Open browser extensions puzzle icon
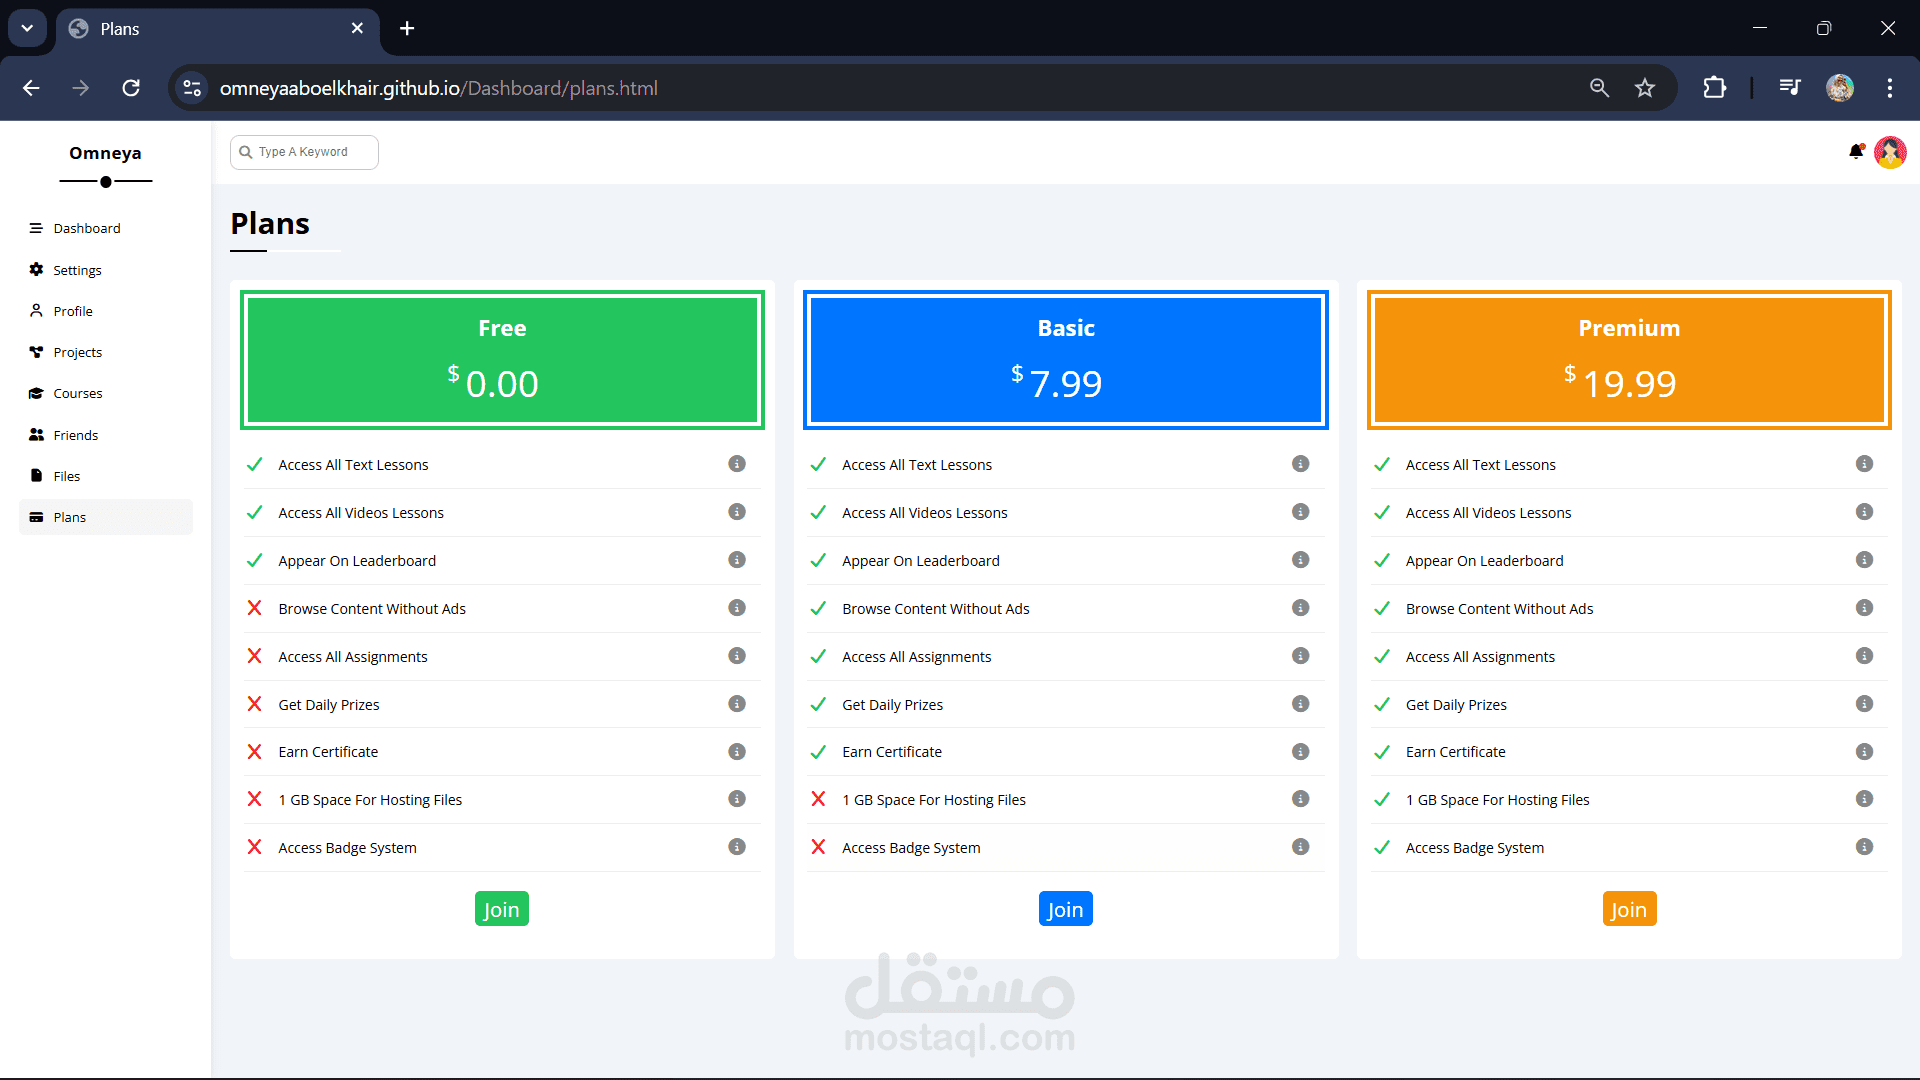 point(1714,88)
